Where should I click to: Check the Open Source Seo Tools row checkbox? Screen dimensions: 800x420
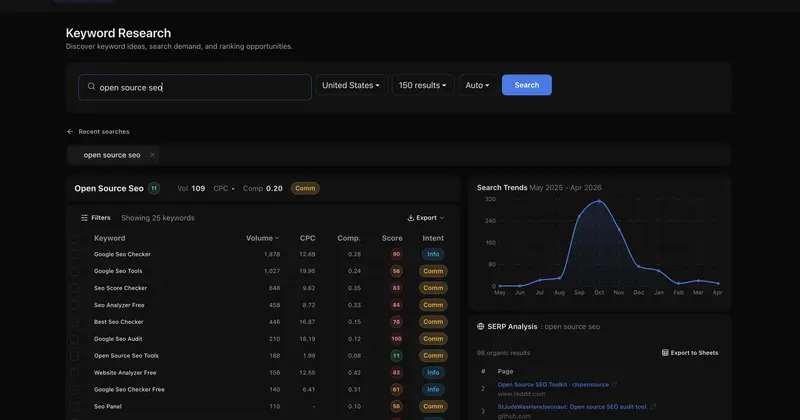[x=74, y=356]
